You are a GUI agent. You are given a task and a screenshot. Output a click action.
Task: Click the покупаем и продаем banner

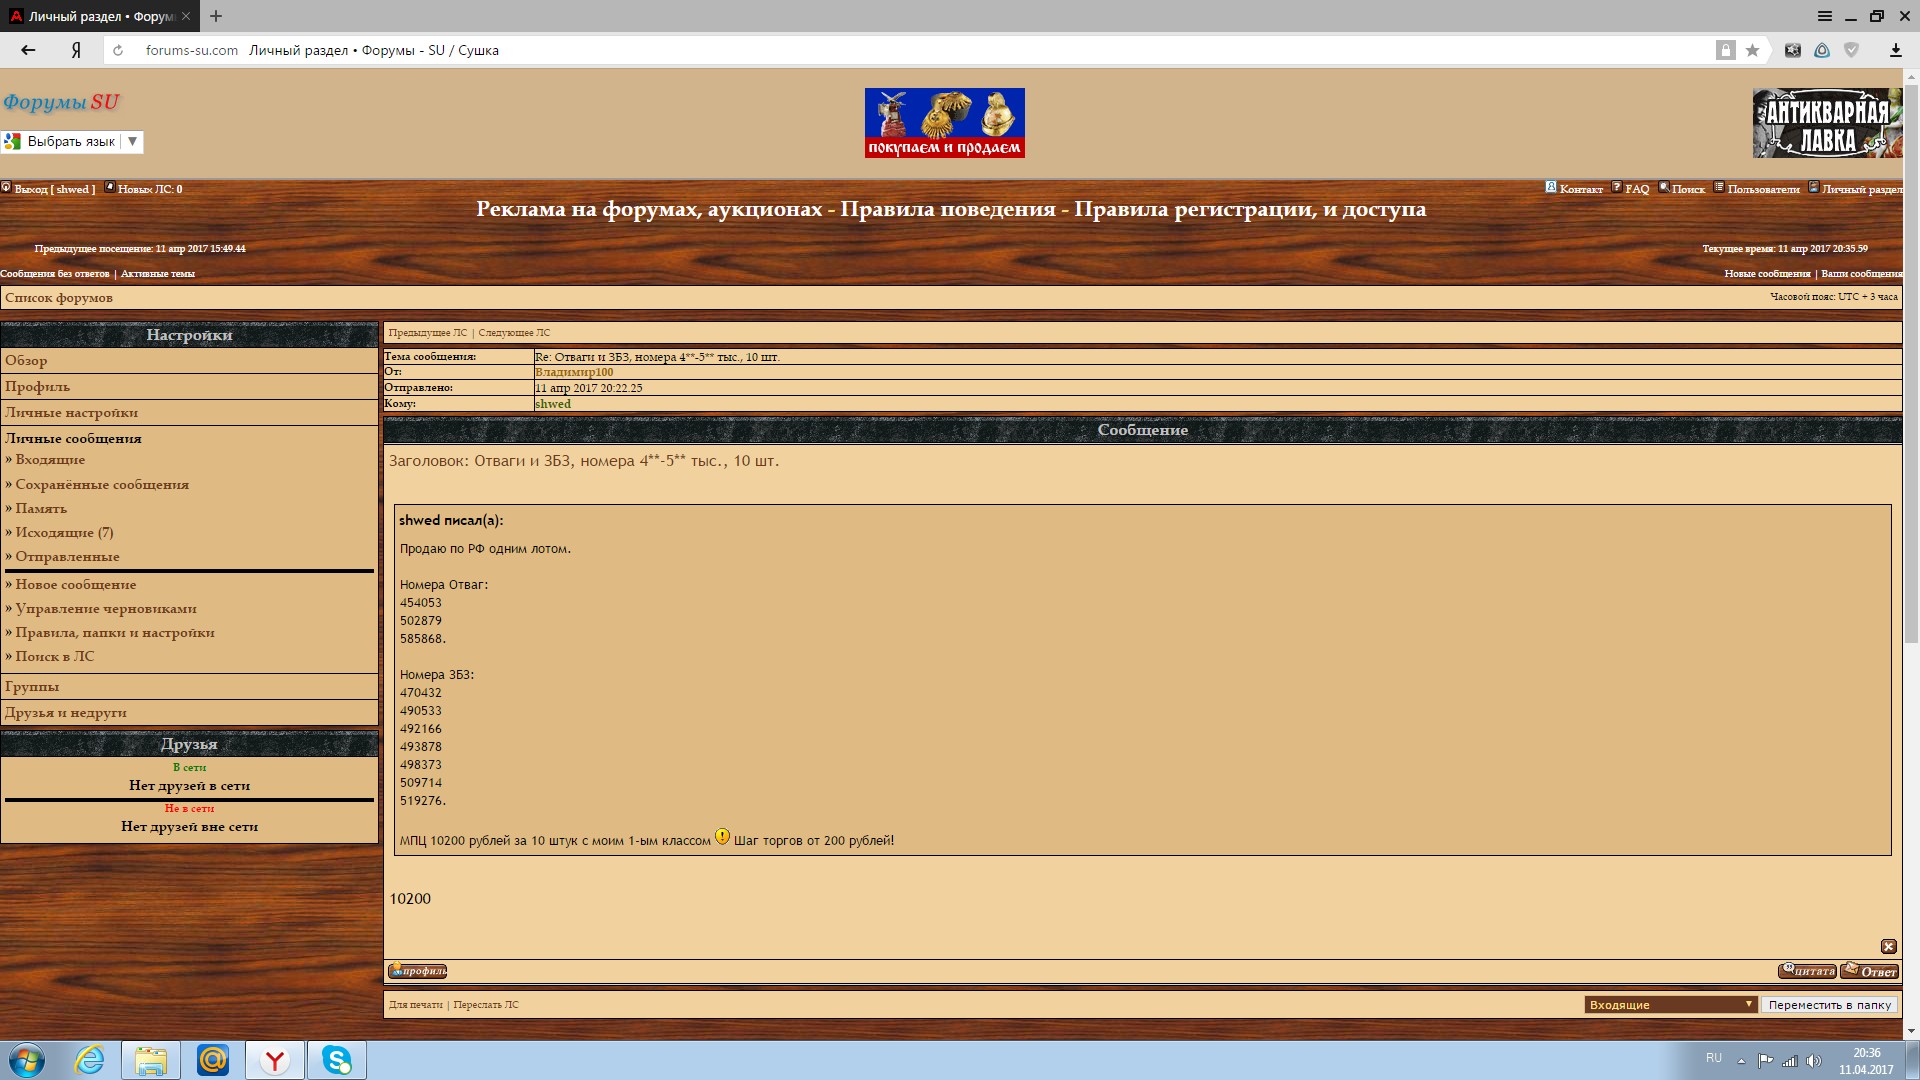945,123
